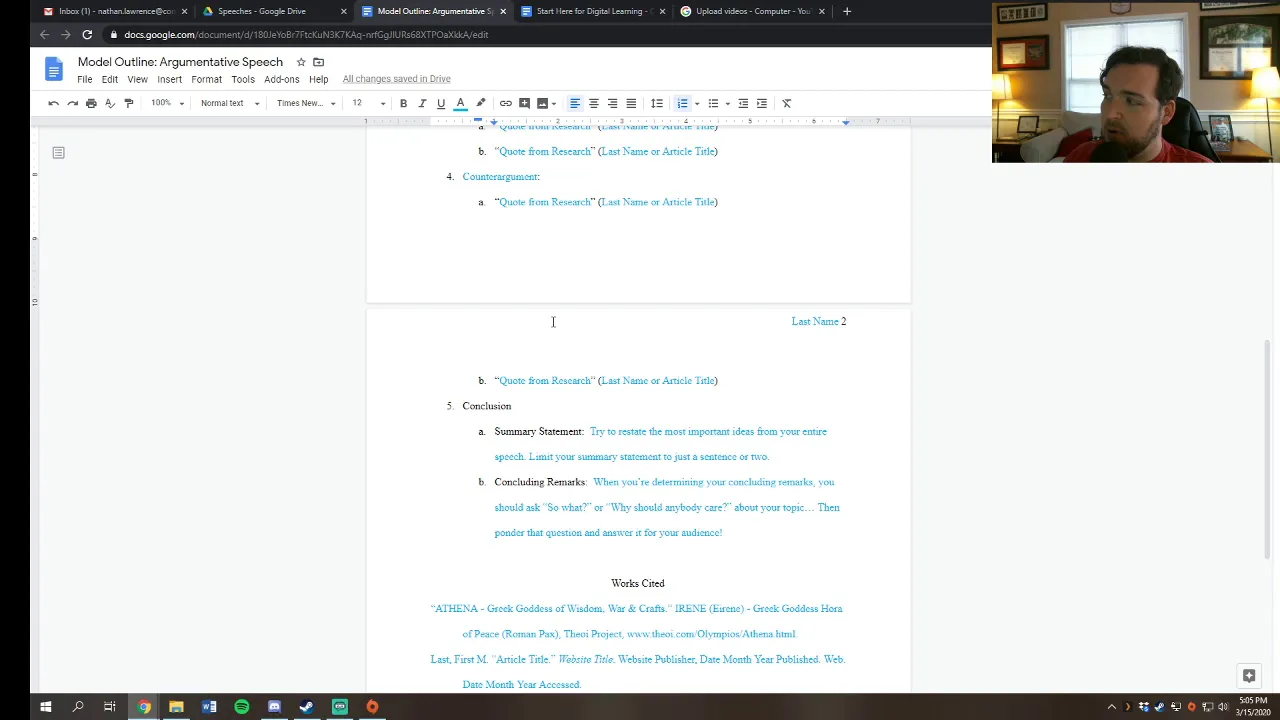Click the document title Model Outline
Viewport: 1280px width, 720px height.
pos(180,62)
